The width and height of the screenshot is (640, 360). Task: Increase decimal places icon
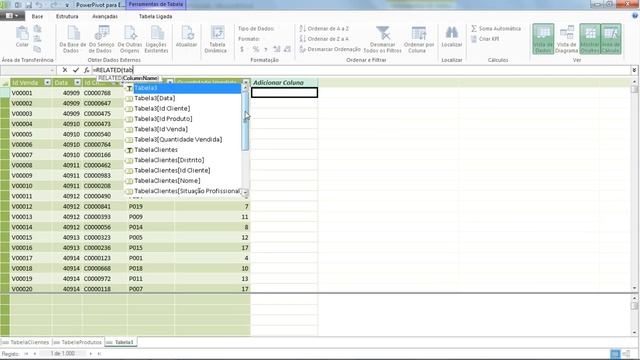tap(277, 49)
